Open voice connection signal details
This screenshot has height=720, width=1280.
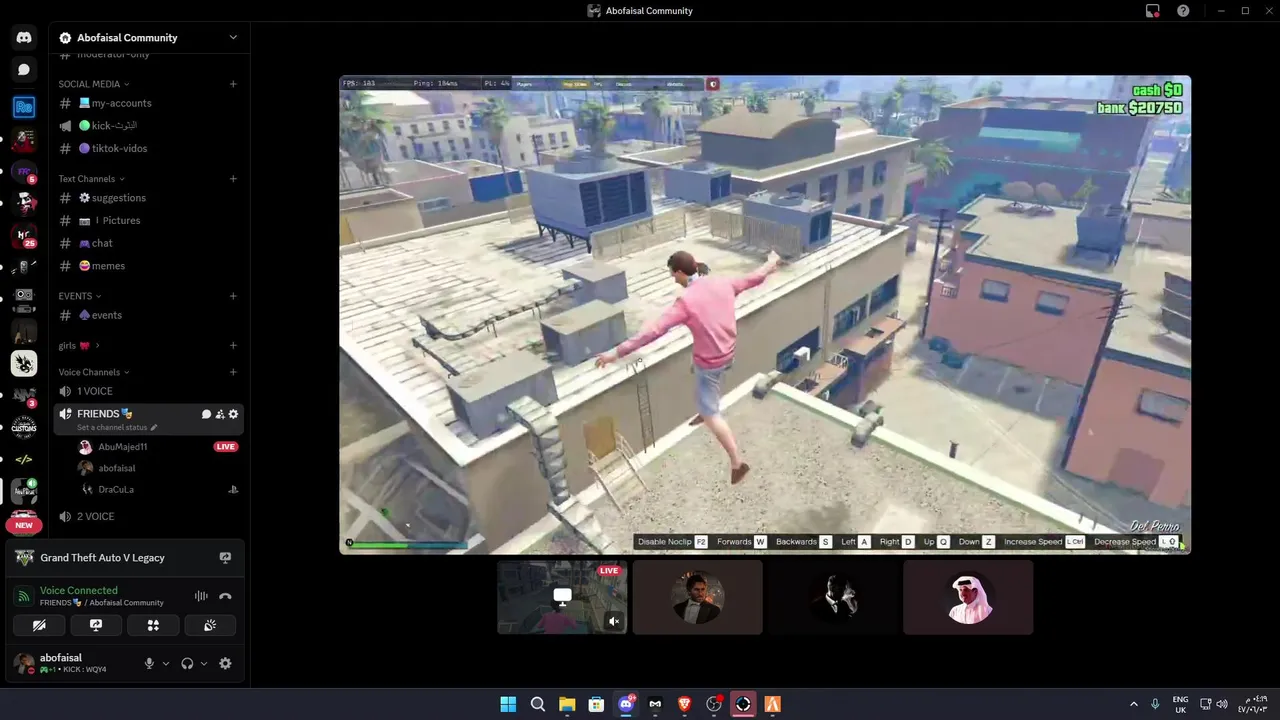[x=24, y=596]
